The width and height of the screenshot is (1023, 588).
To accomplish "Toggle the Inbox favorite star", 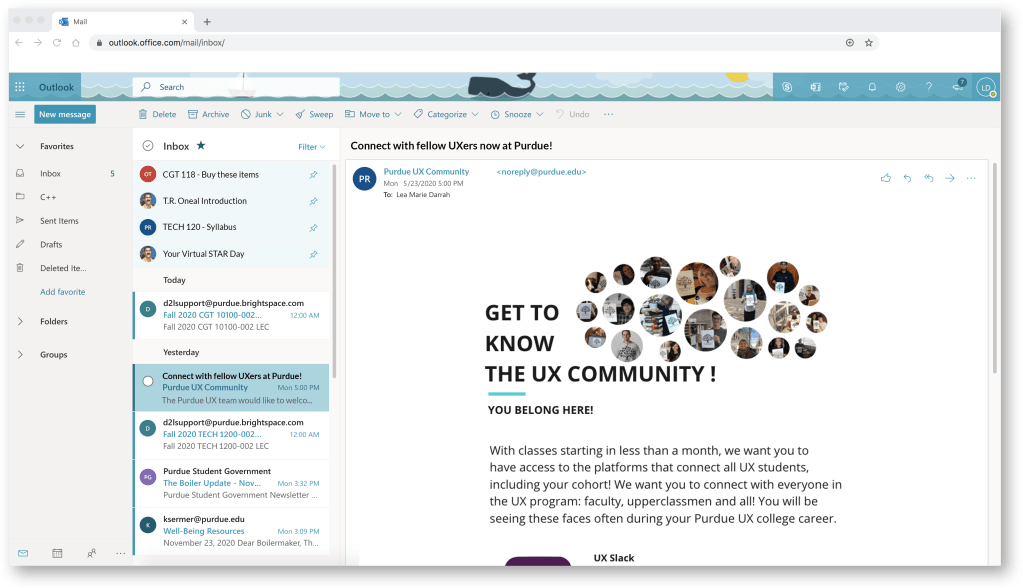I will pos(200,146).
